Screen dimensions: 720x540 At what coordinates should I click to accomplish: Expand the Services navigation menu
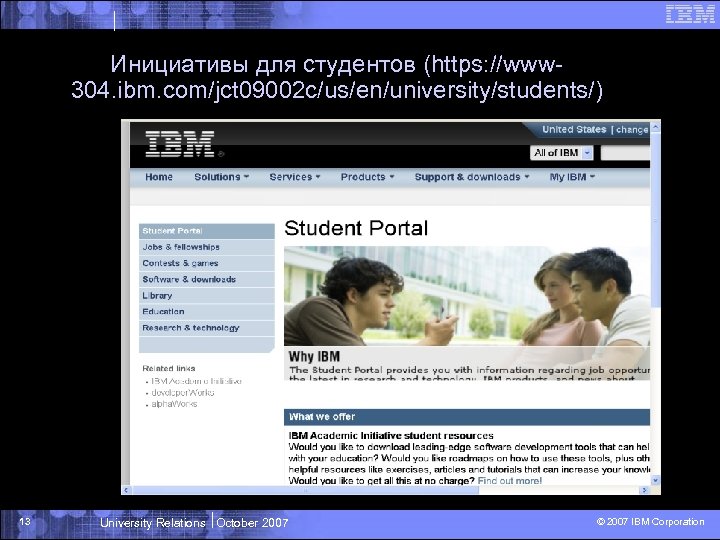[x=295, y=177]
